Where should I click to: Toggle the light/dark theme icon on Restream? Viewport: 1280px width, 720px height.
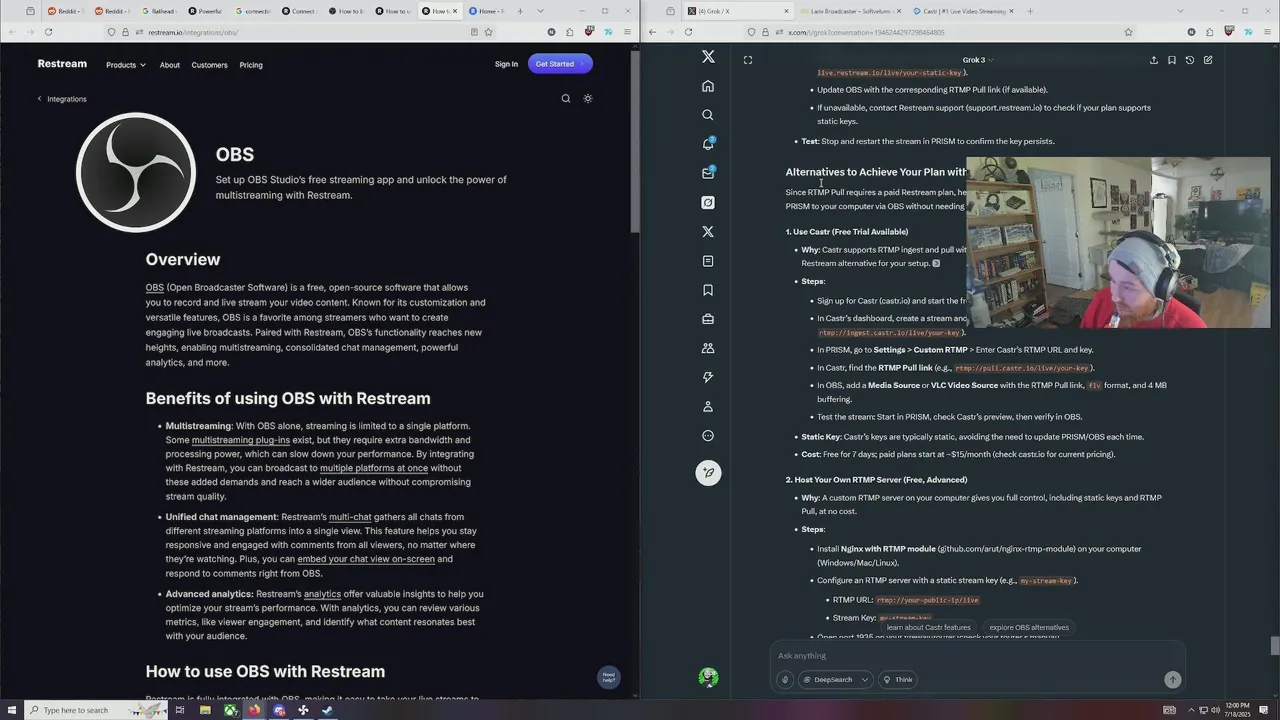click(x=588, y=98)
